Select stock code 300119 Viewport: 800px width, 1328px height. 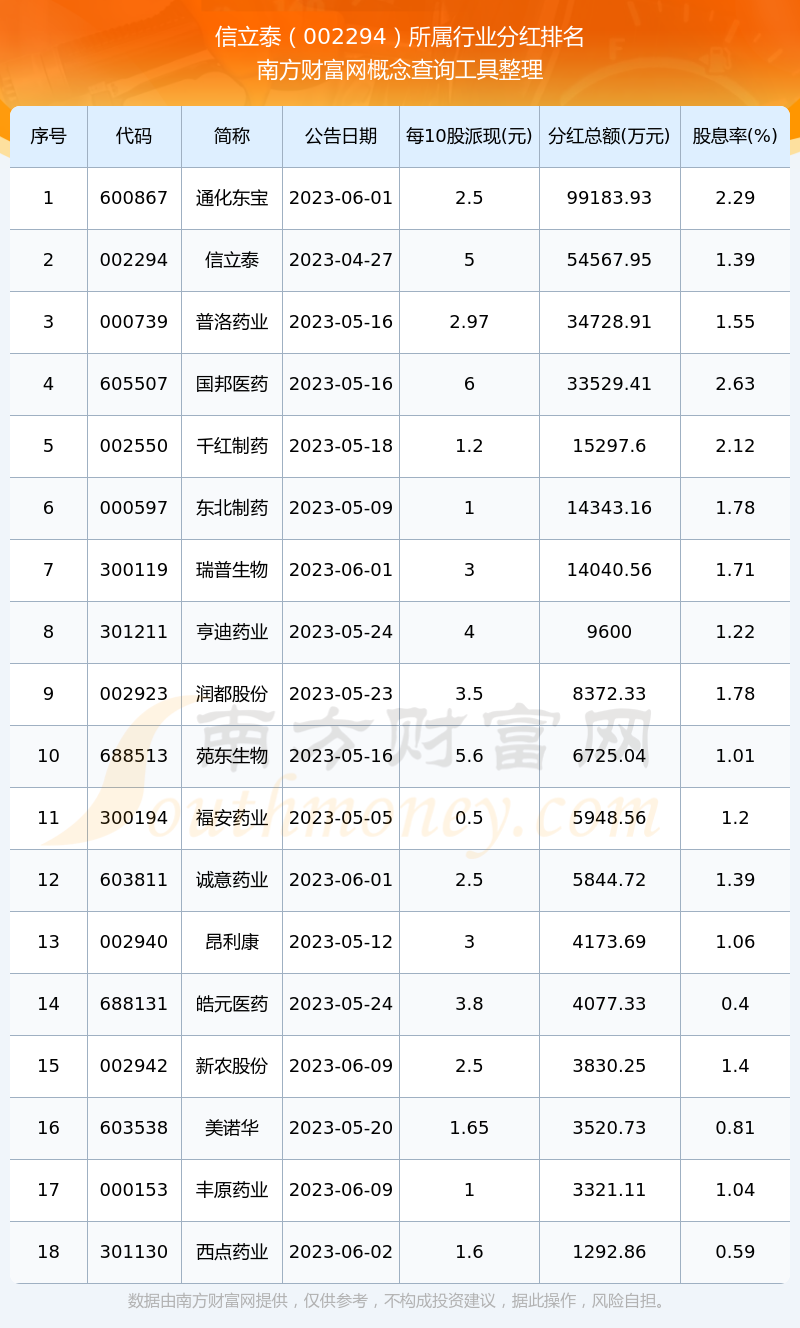pos(134,570)
